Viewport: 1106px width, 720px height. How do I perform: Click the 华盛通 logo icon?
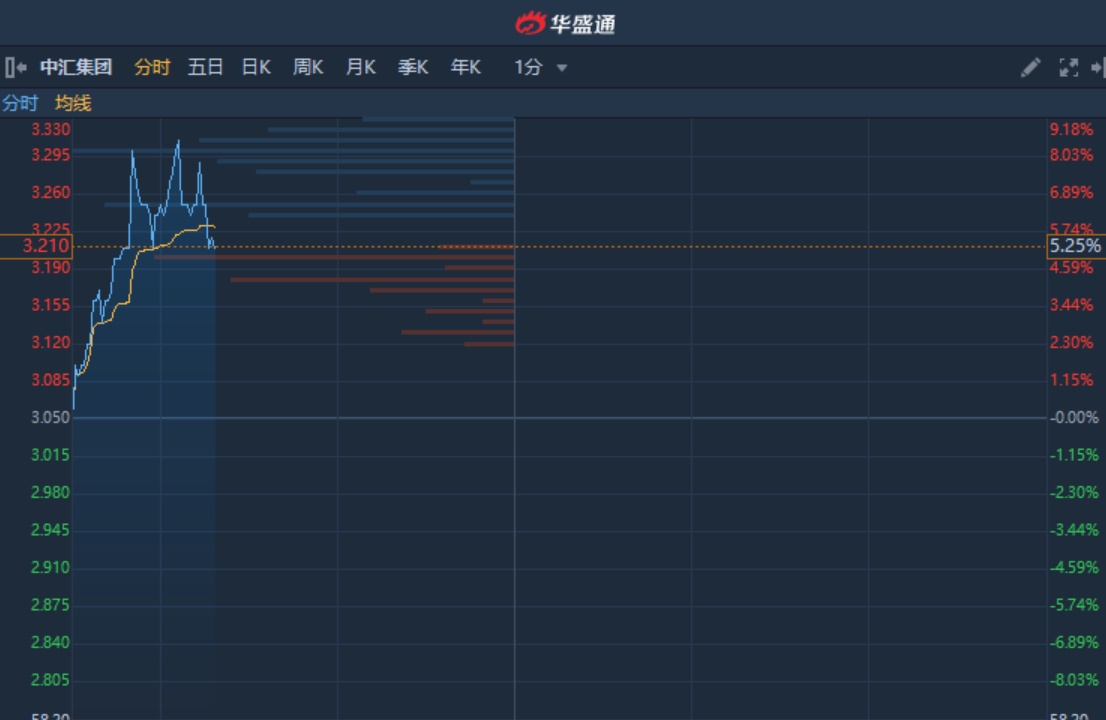[530, 23]
